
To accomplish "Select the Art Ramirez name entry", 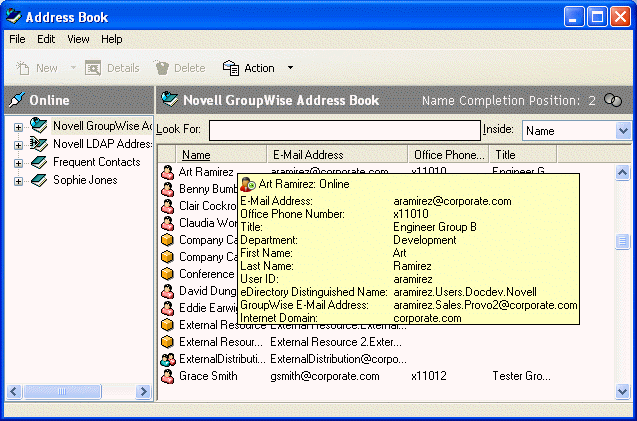I will (206, 172).
